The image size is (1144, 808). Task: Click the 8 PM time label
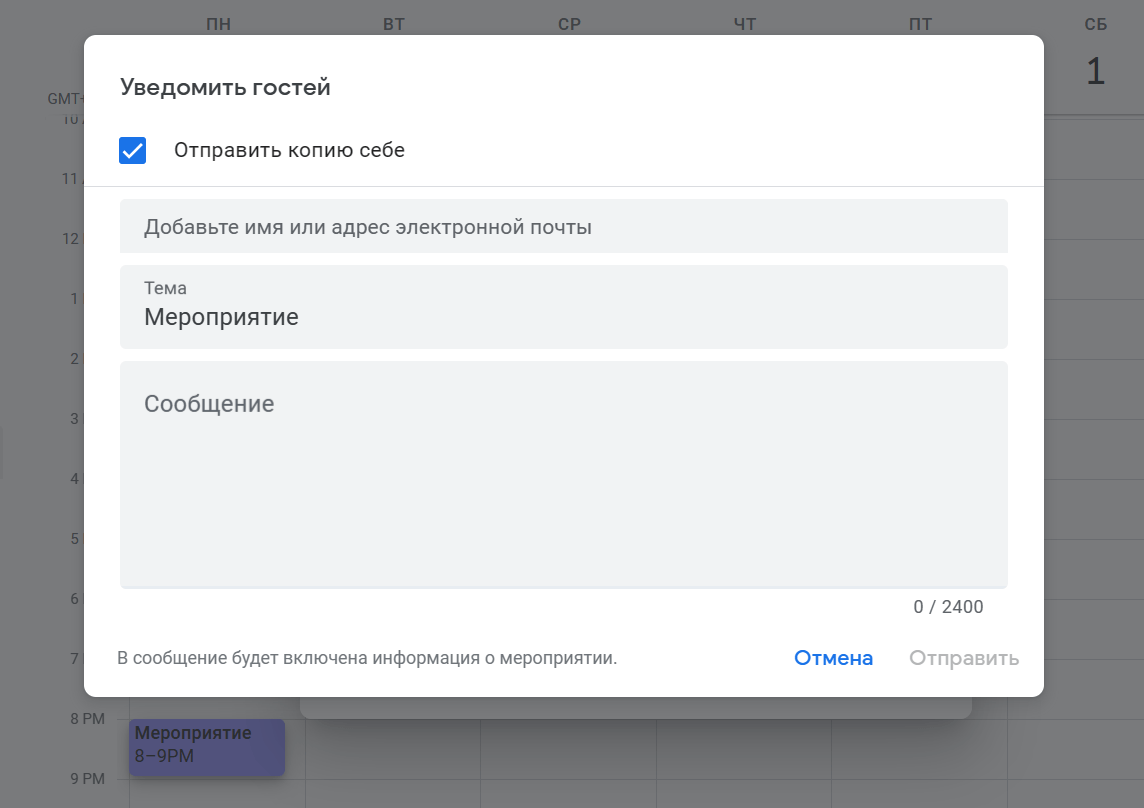pos(88,719)
